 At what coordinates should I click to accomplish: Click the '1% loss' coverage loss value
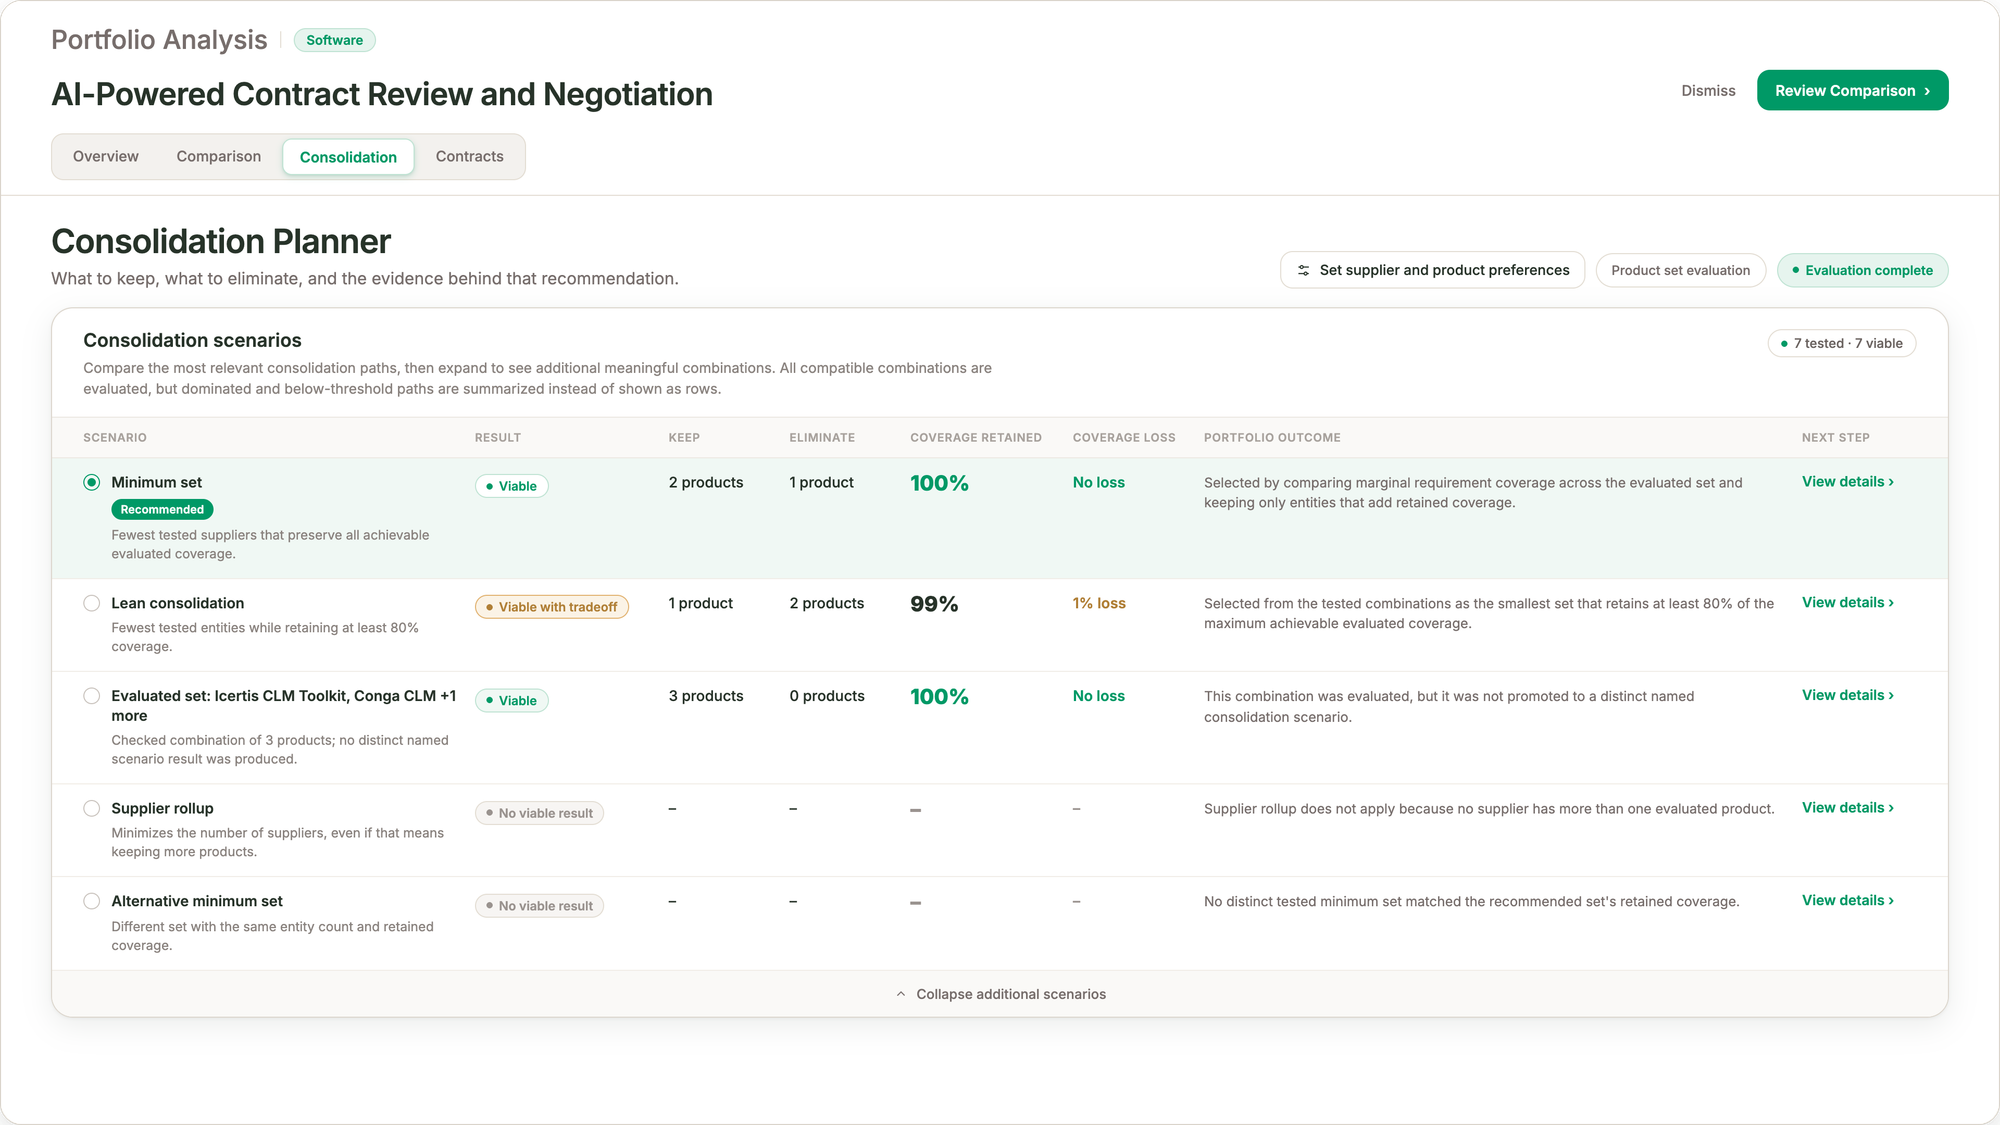(1099, 603)
